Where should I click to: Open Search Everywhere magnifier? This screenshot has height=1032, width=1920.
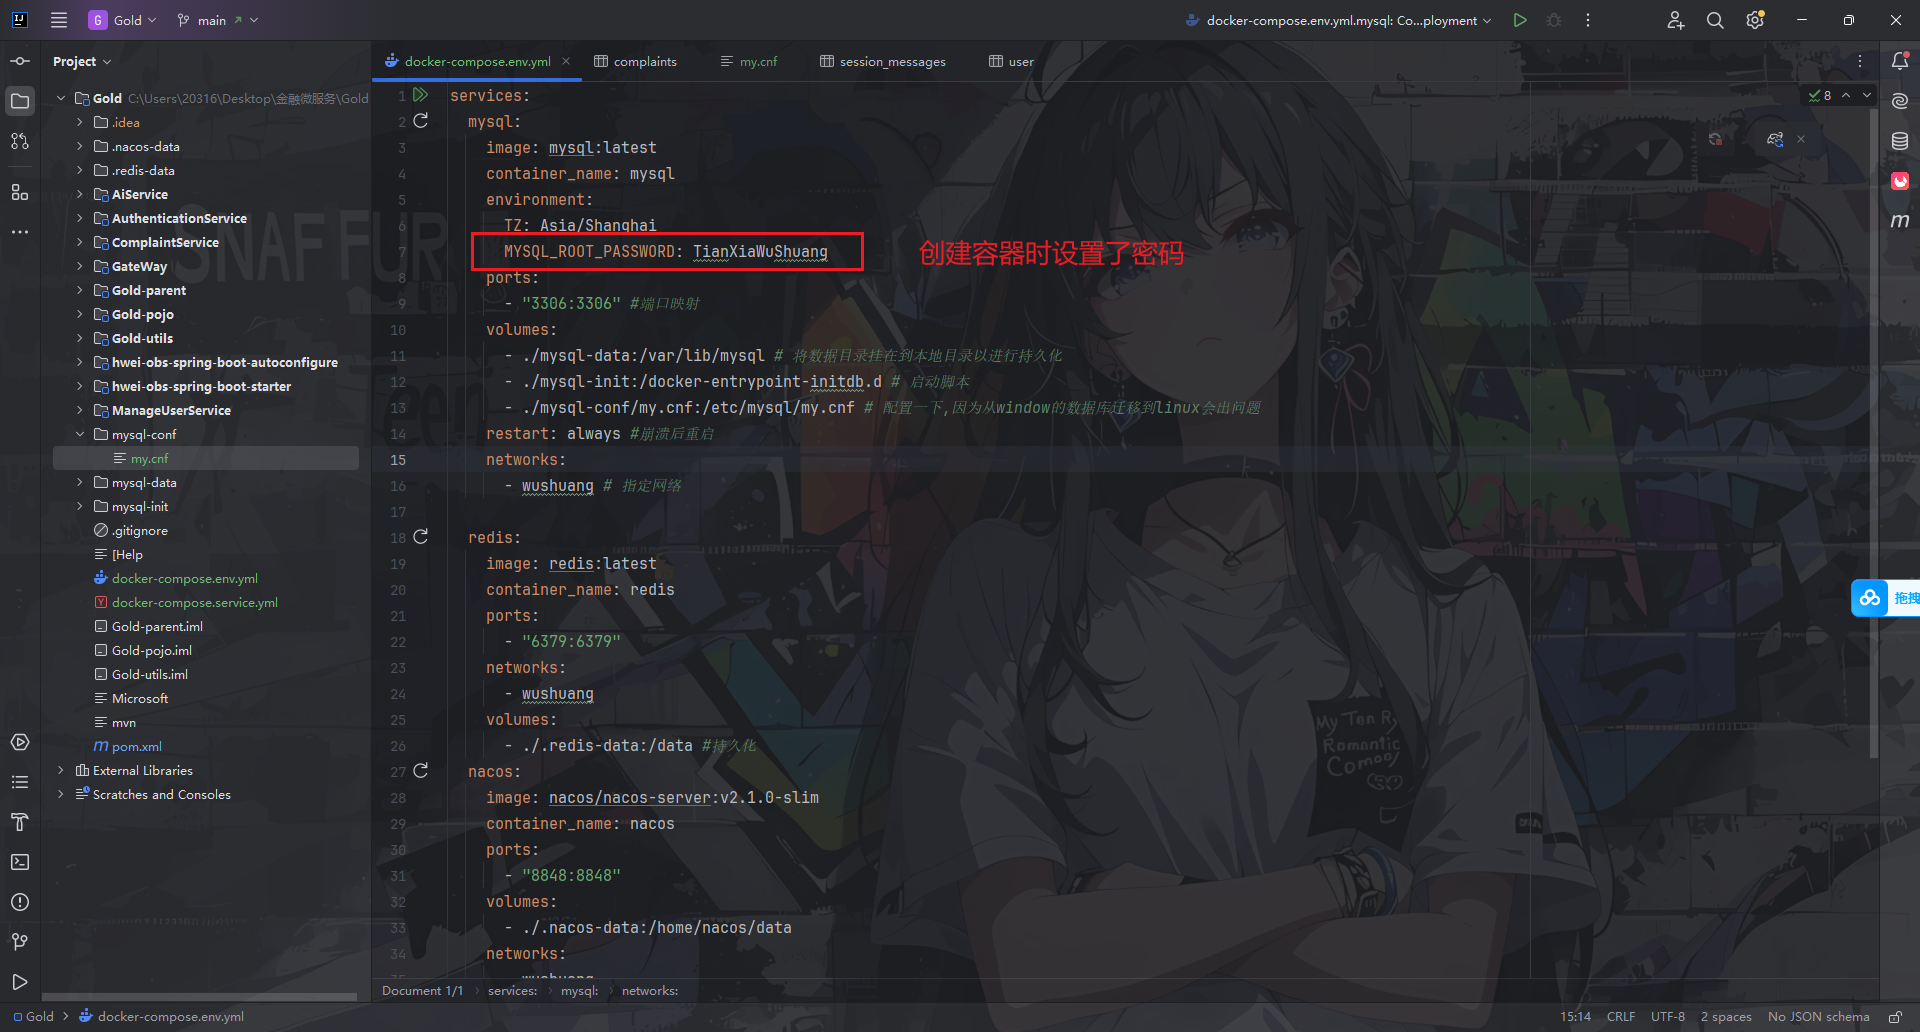coord(1715,20)
